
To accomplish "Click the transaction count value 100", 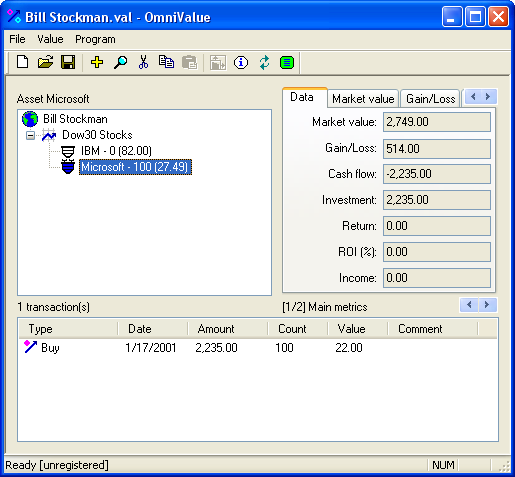I will tap(284, 348).
